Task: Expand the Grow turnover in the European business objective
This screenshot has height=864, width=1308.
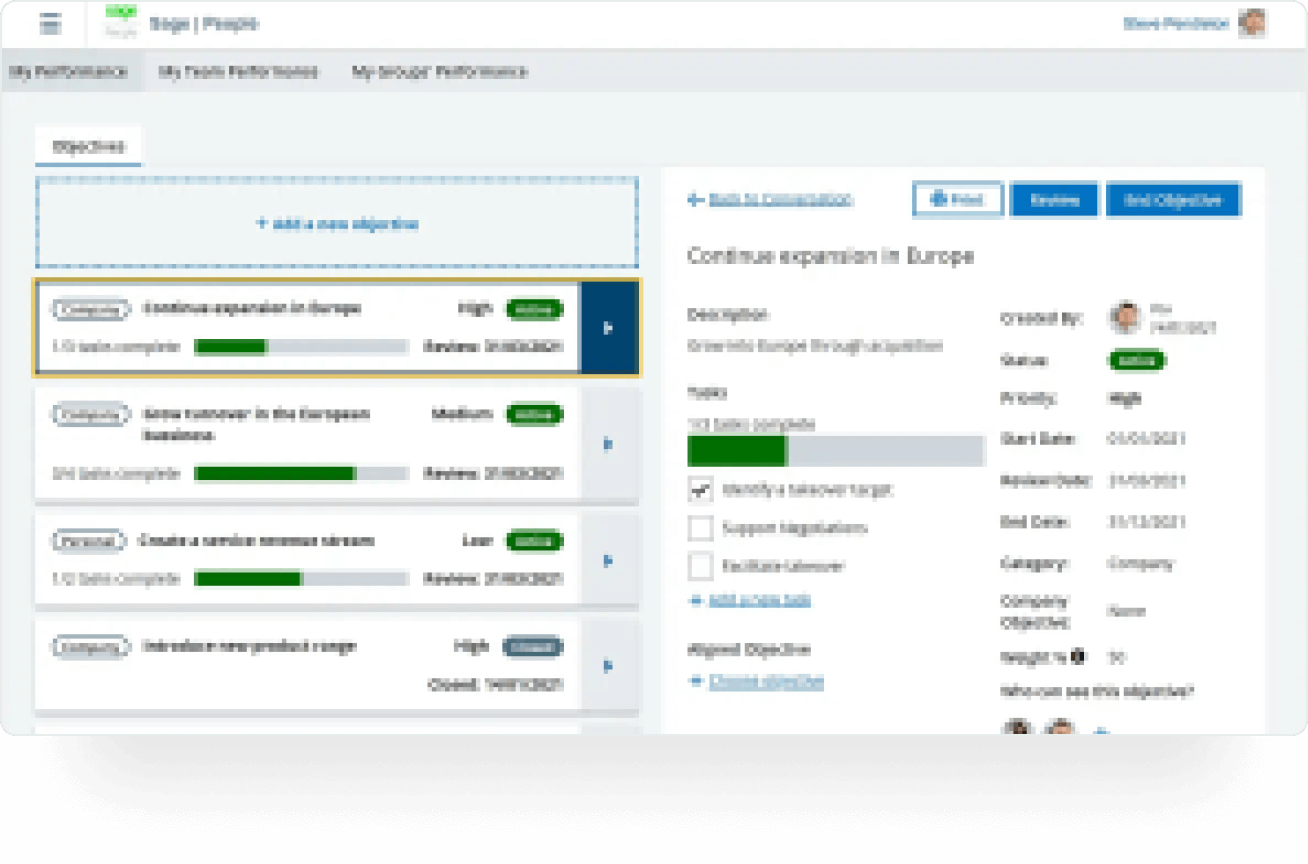Action: tap(609, 444)
